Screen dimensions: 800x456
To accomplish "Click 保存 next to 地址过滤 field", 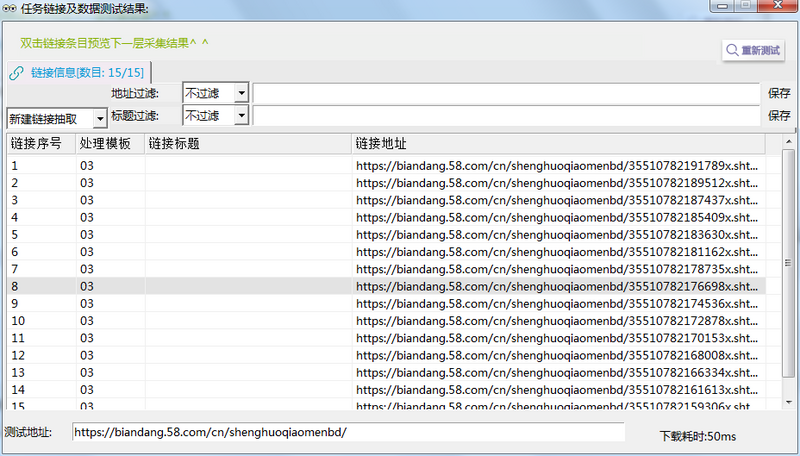I will 779,93.
